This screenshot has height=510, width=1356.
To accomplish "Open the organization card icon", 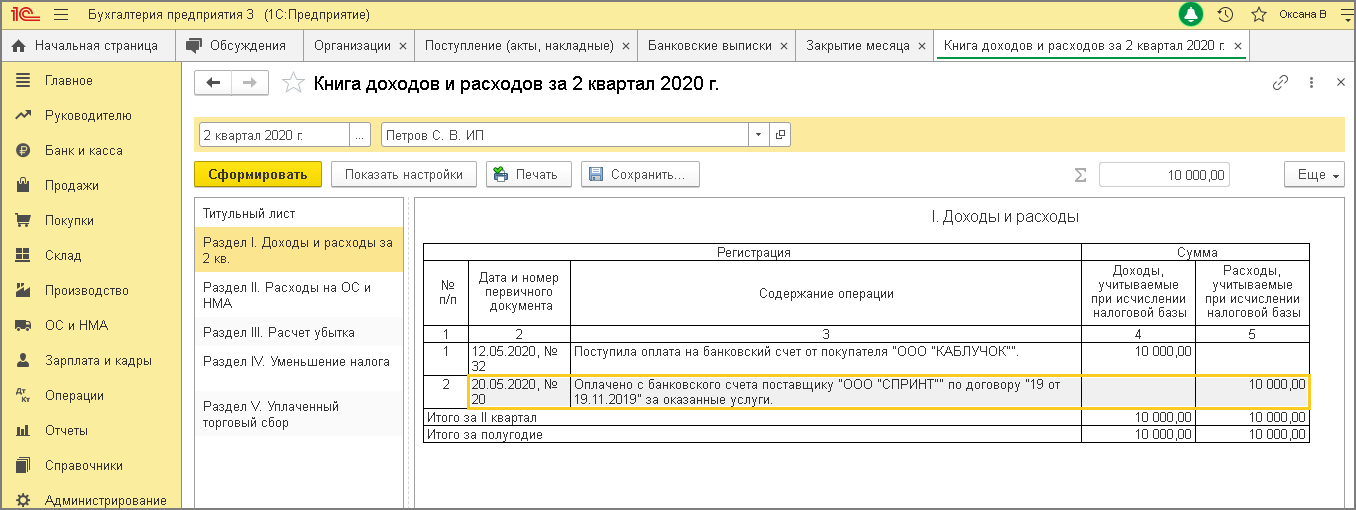I will pos(780,134).
